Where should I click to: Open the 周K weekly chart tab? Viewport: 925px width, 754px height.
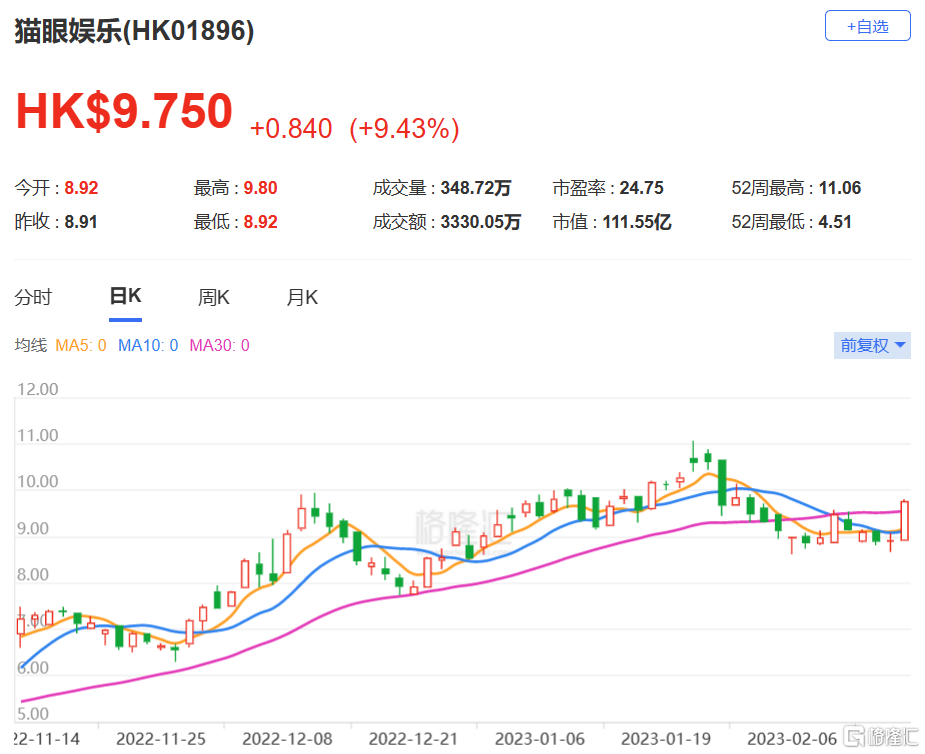214,297
